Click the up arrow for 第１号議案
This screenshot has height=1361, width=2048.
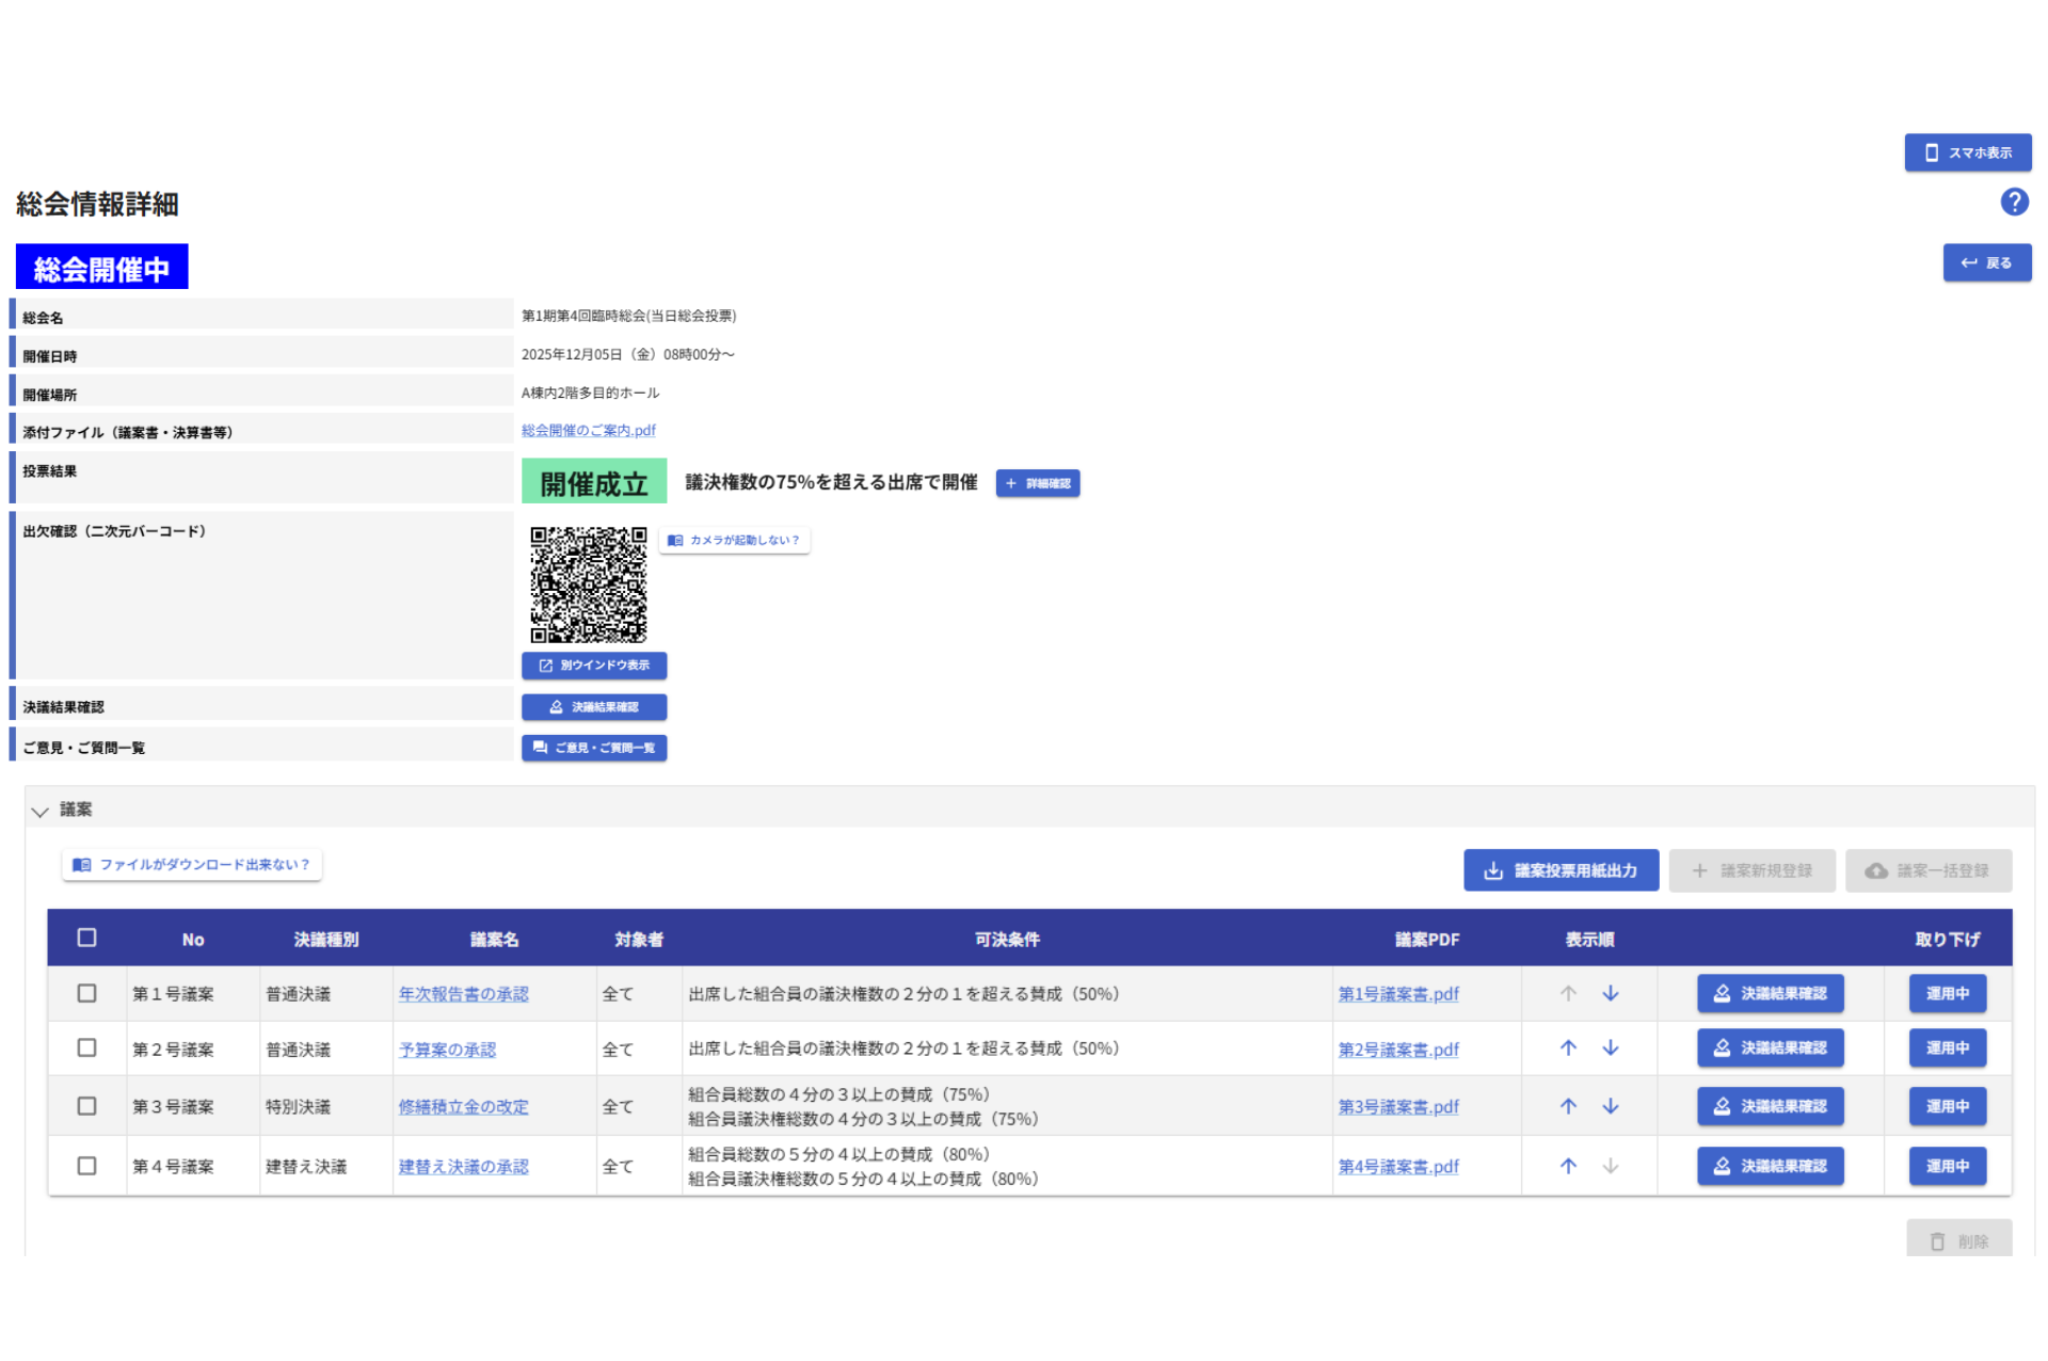[1568, 993]
